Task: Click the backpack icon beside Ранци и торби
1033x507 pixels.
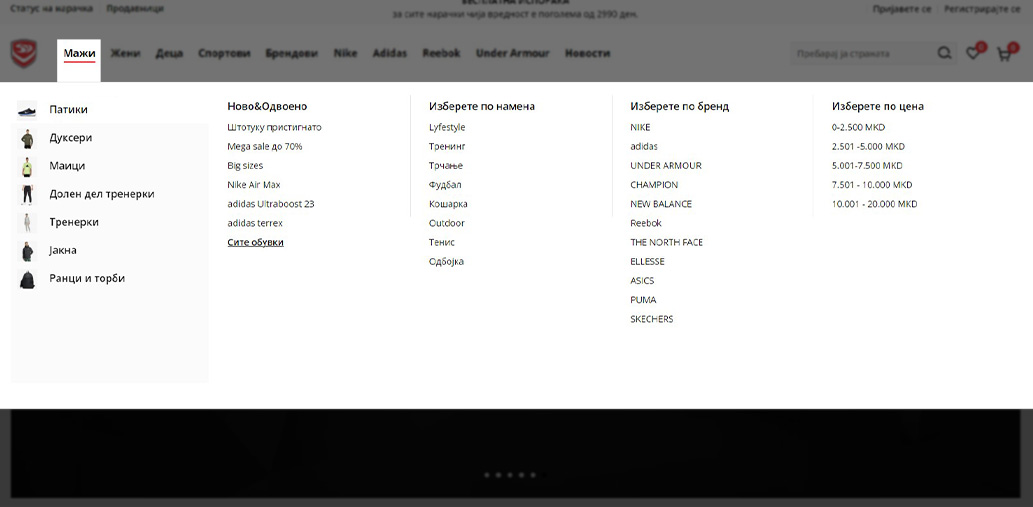Action: (27, 279)
